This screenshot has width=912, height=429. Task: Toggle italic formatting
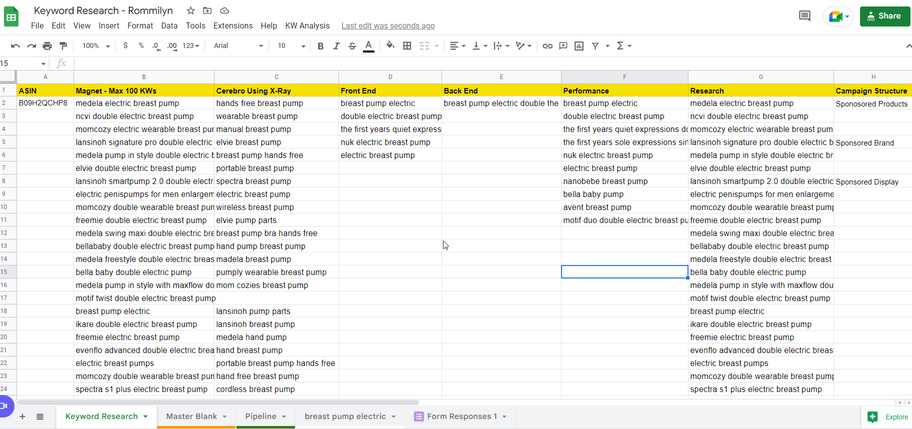(x=336, y=46)
